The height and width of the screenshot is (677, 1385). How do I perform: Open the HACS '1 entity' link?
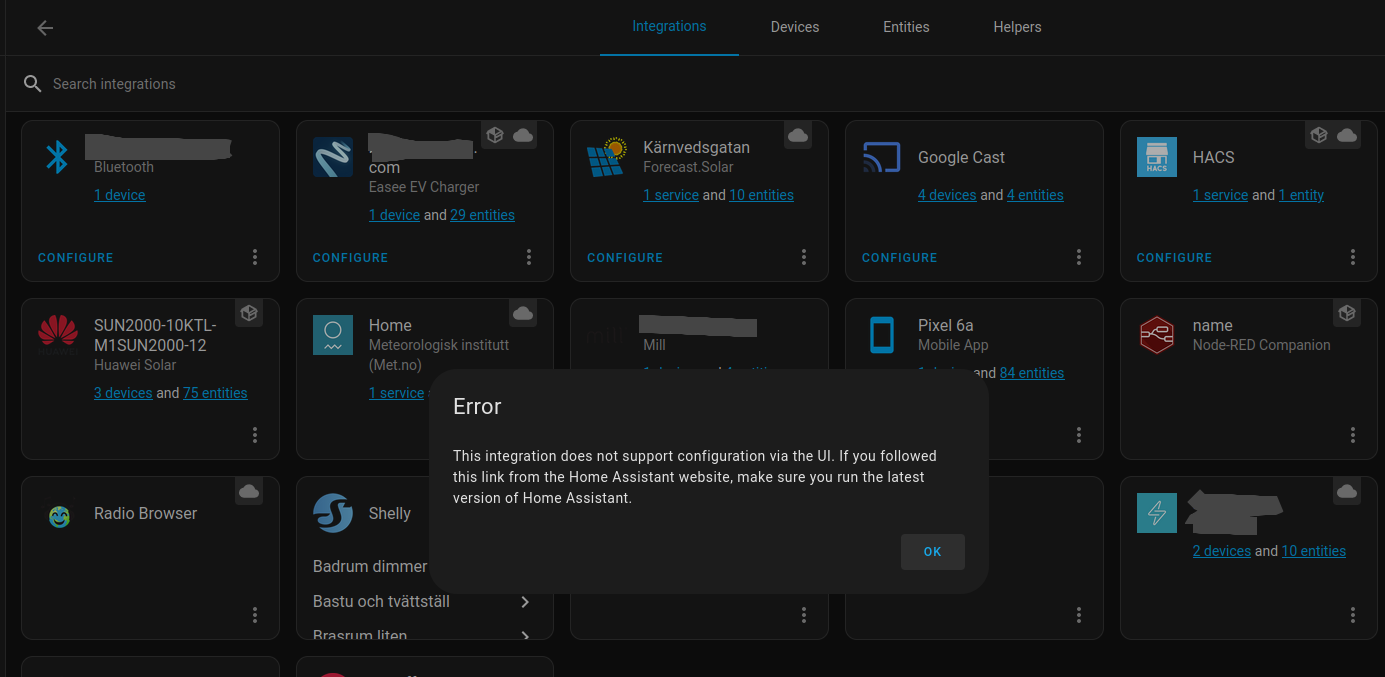pos(1301,195)
